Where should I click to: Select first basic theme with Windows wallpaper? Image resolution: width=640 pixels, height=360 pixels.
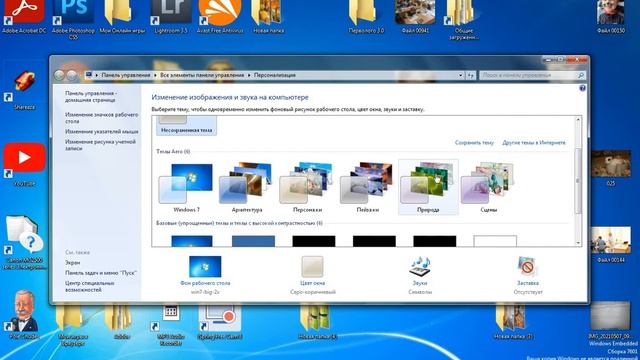tap(192, 241)
